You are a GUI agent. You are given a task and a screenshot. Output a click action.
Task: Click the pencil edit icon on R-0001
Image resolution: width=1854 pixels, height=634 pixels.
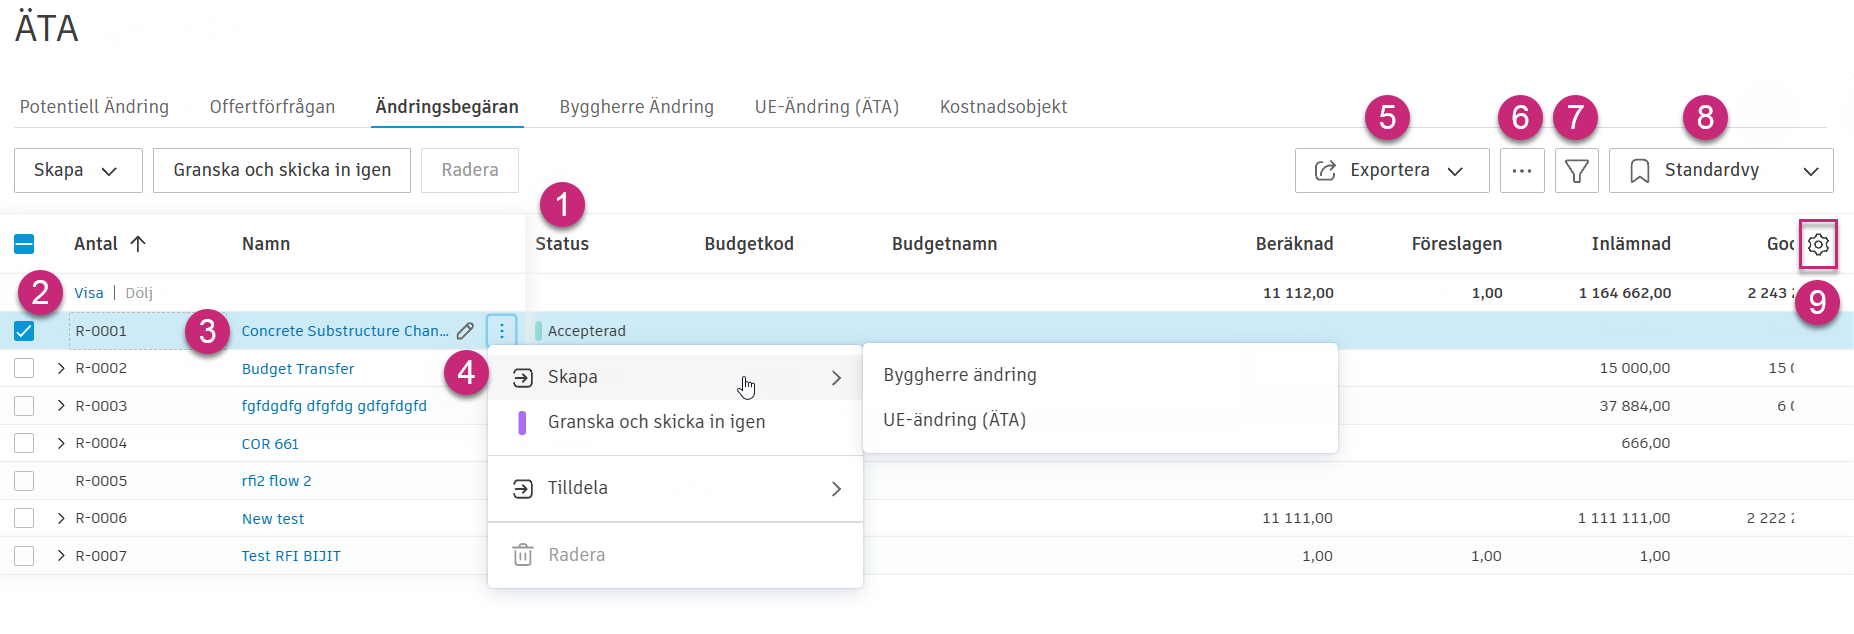coord(465,331)
